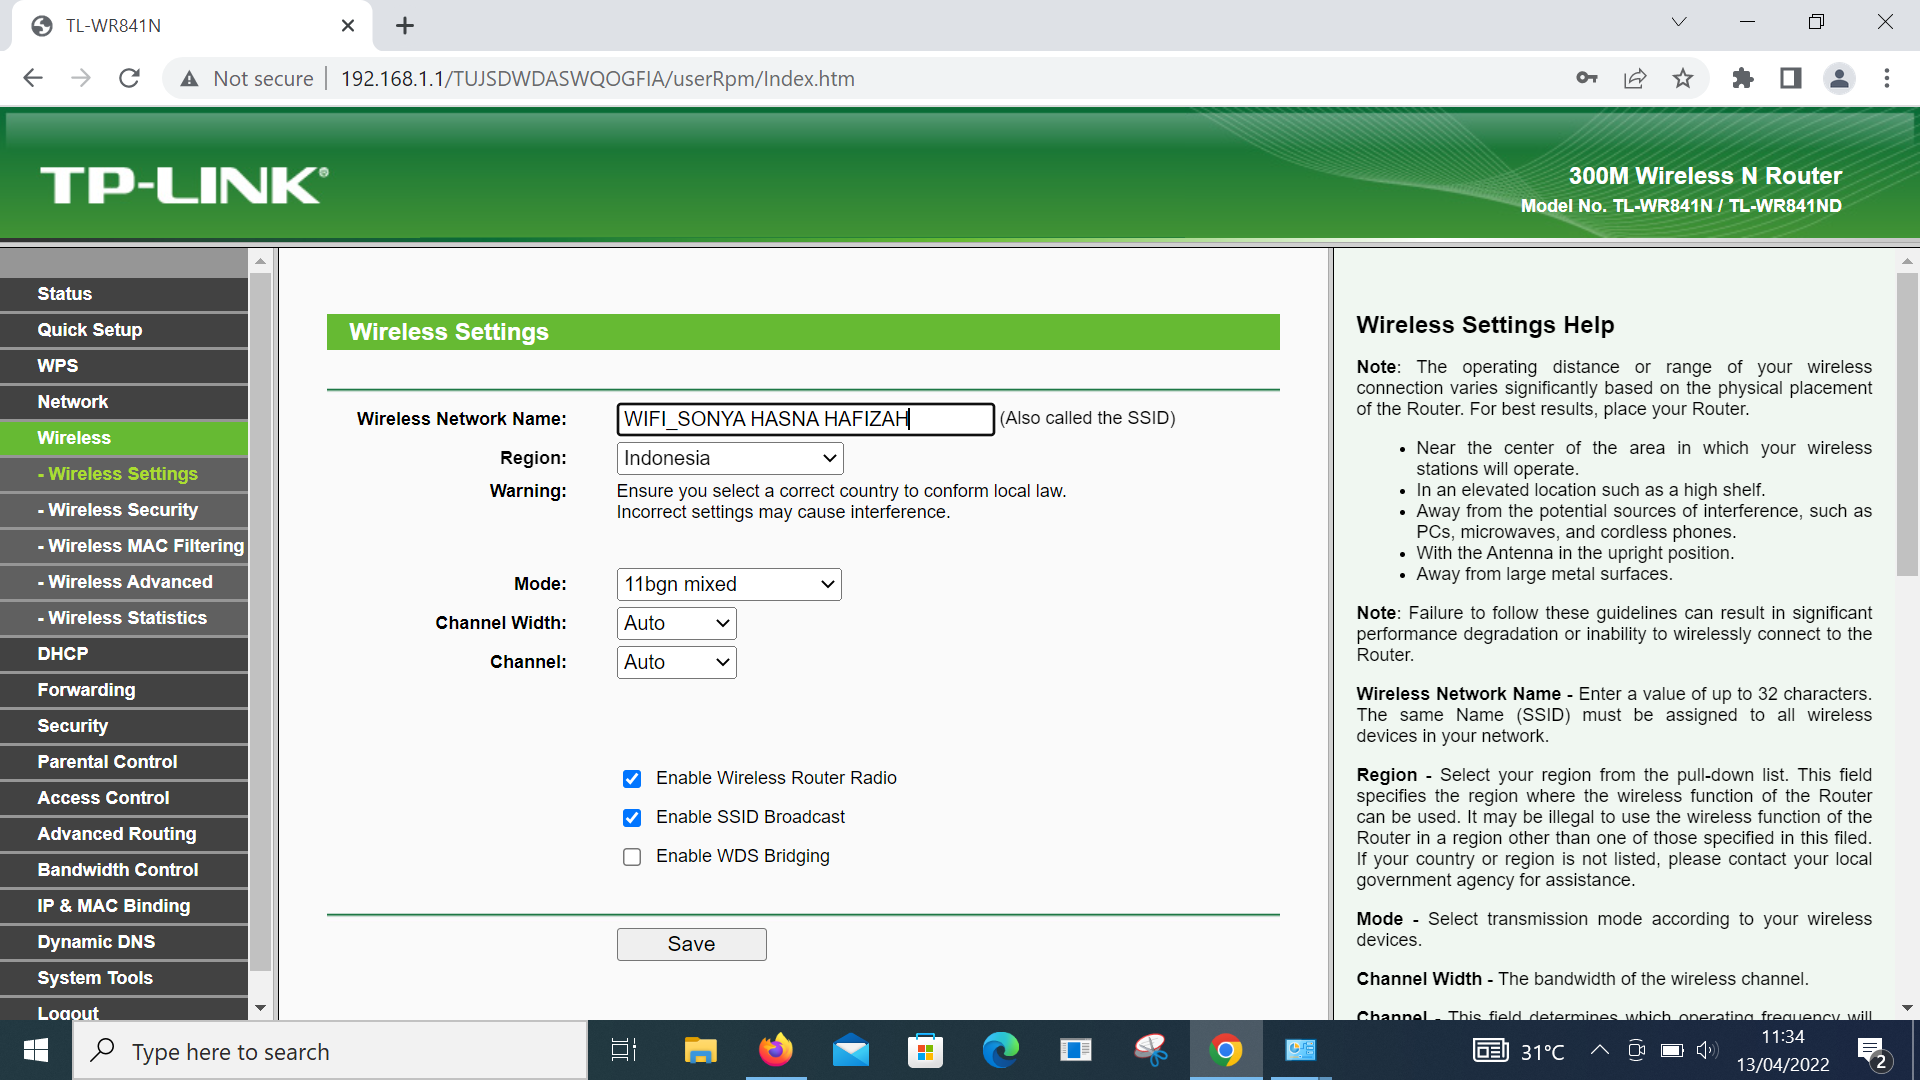Click the Wireless Network Name input field
Screen dimensions: 1920x1080
point(805,419)
